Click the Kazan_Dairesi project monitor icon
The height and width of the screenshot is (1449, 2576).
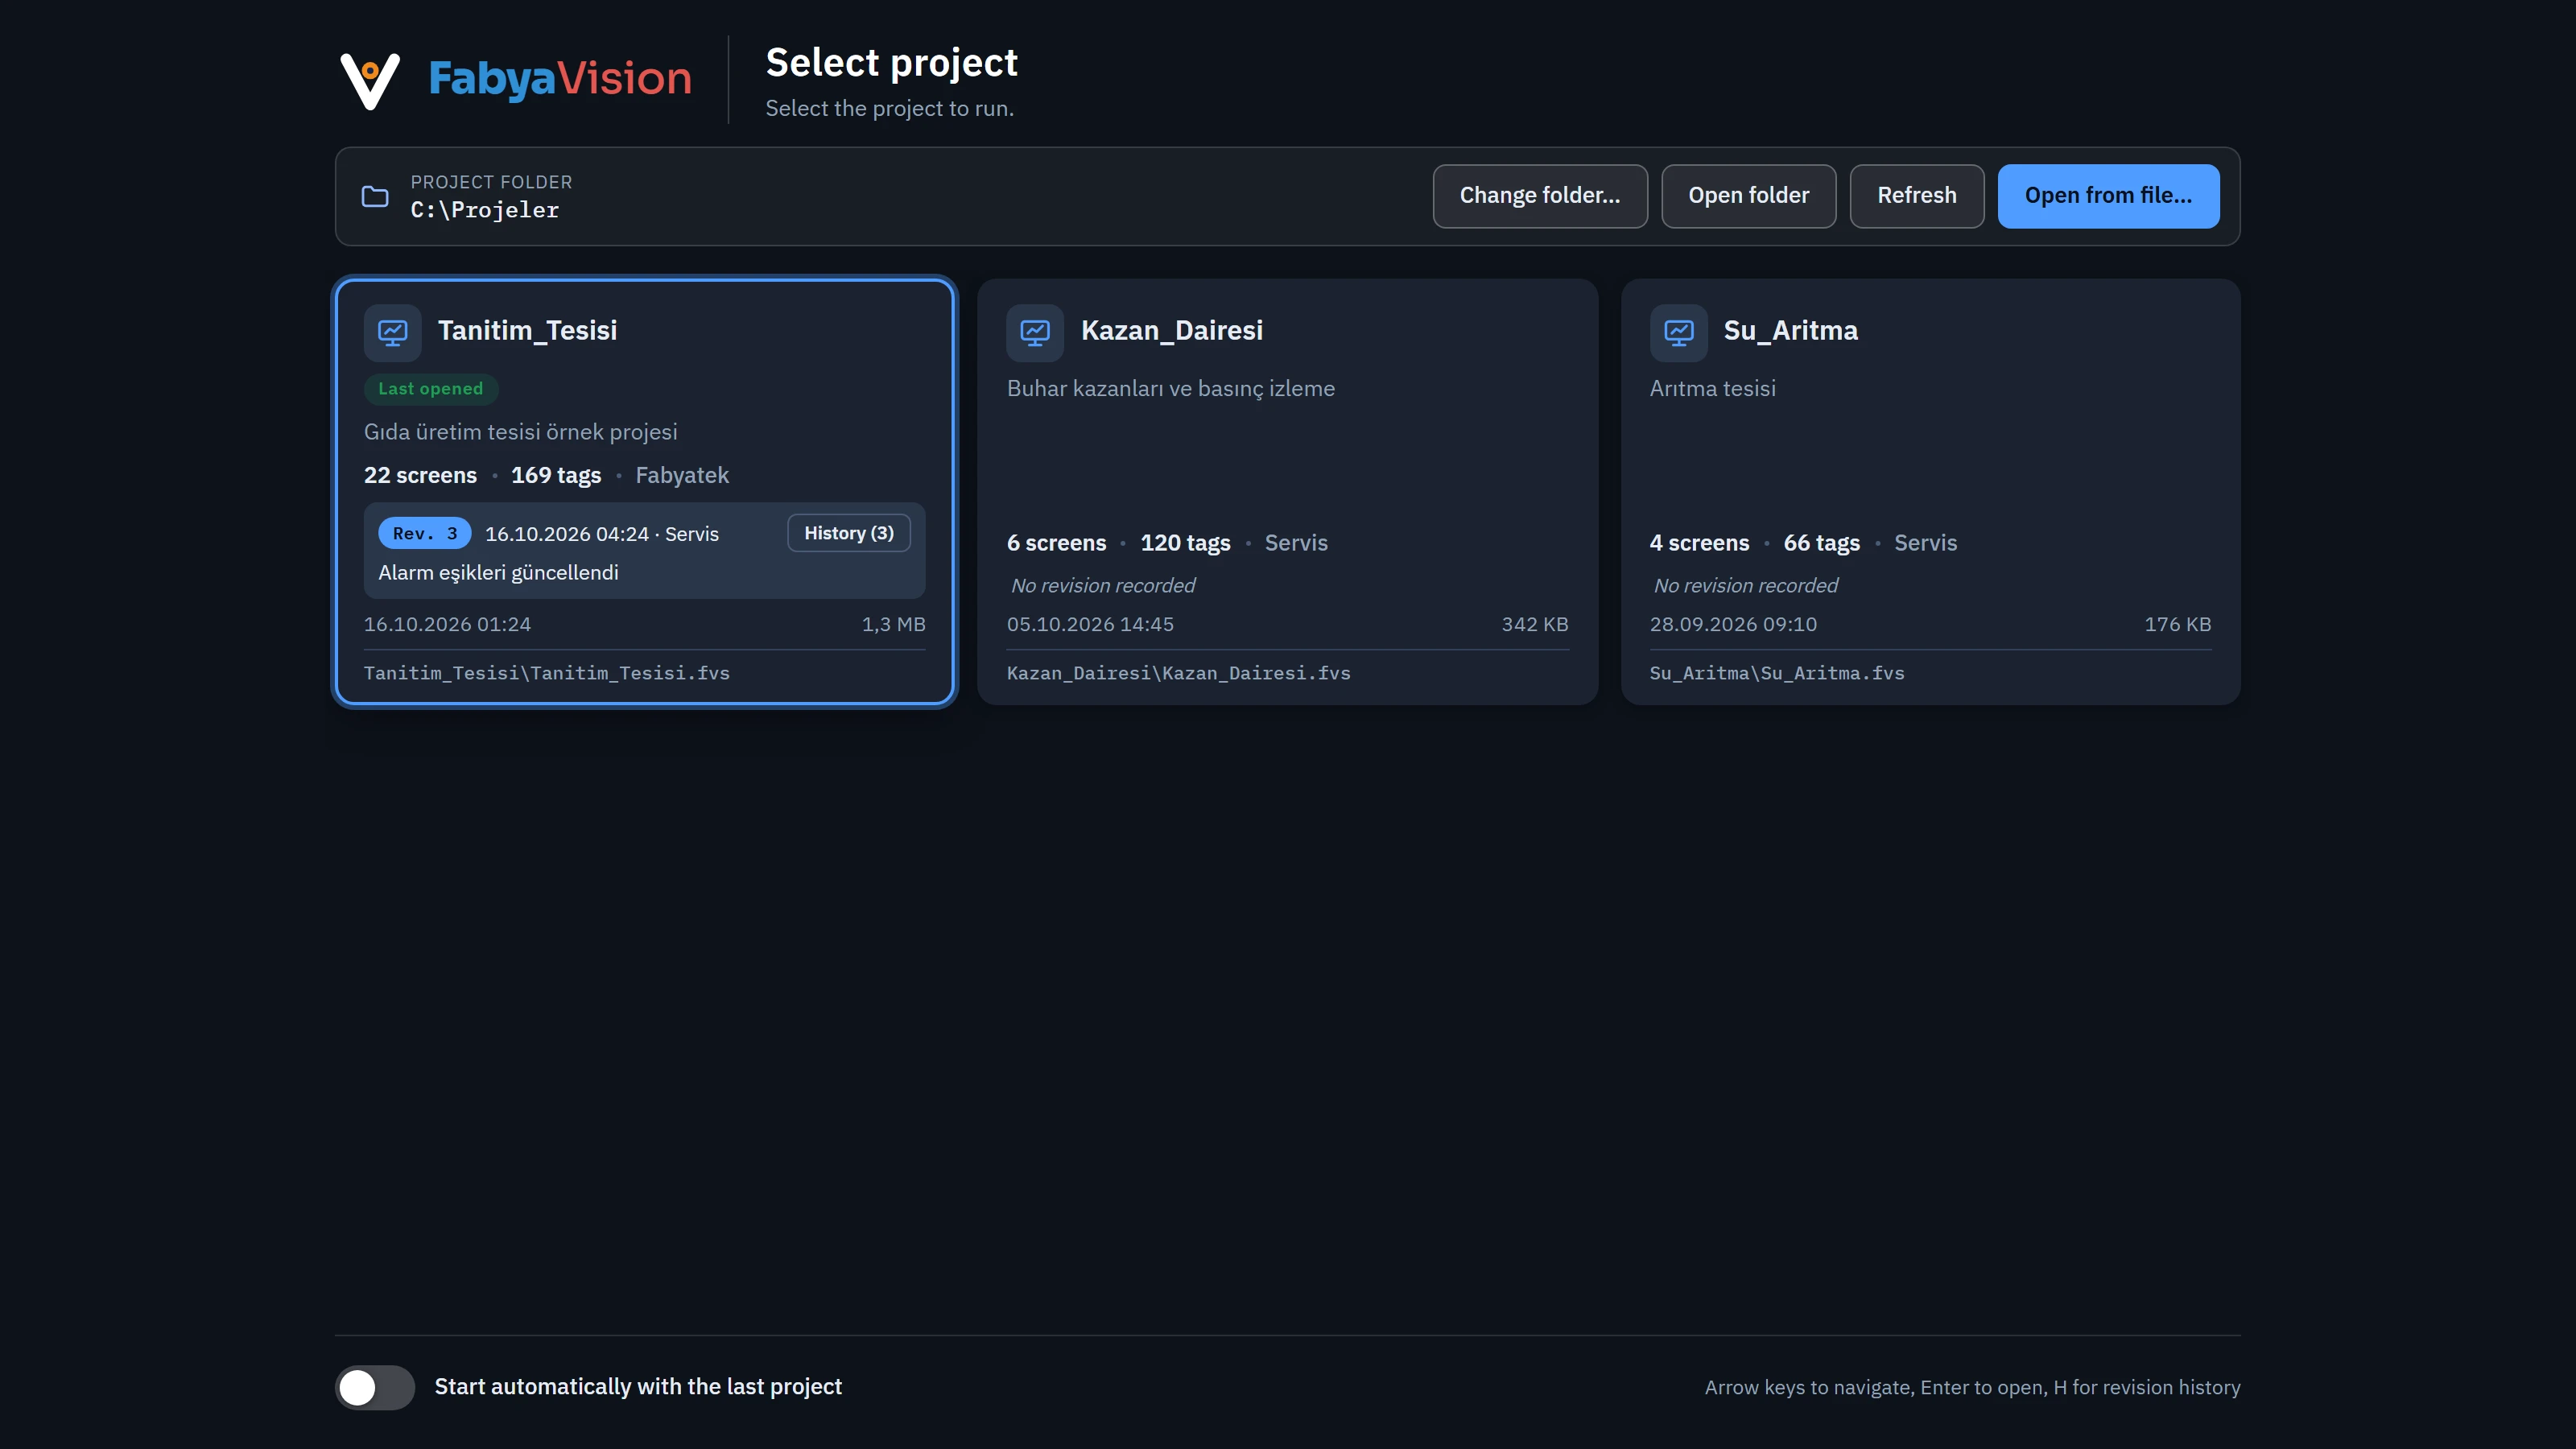point(1035,332)
